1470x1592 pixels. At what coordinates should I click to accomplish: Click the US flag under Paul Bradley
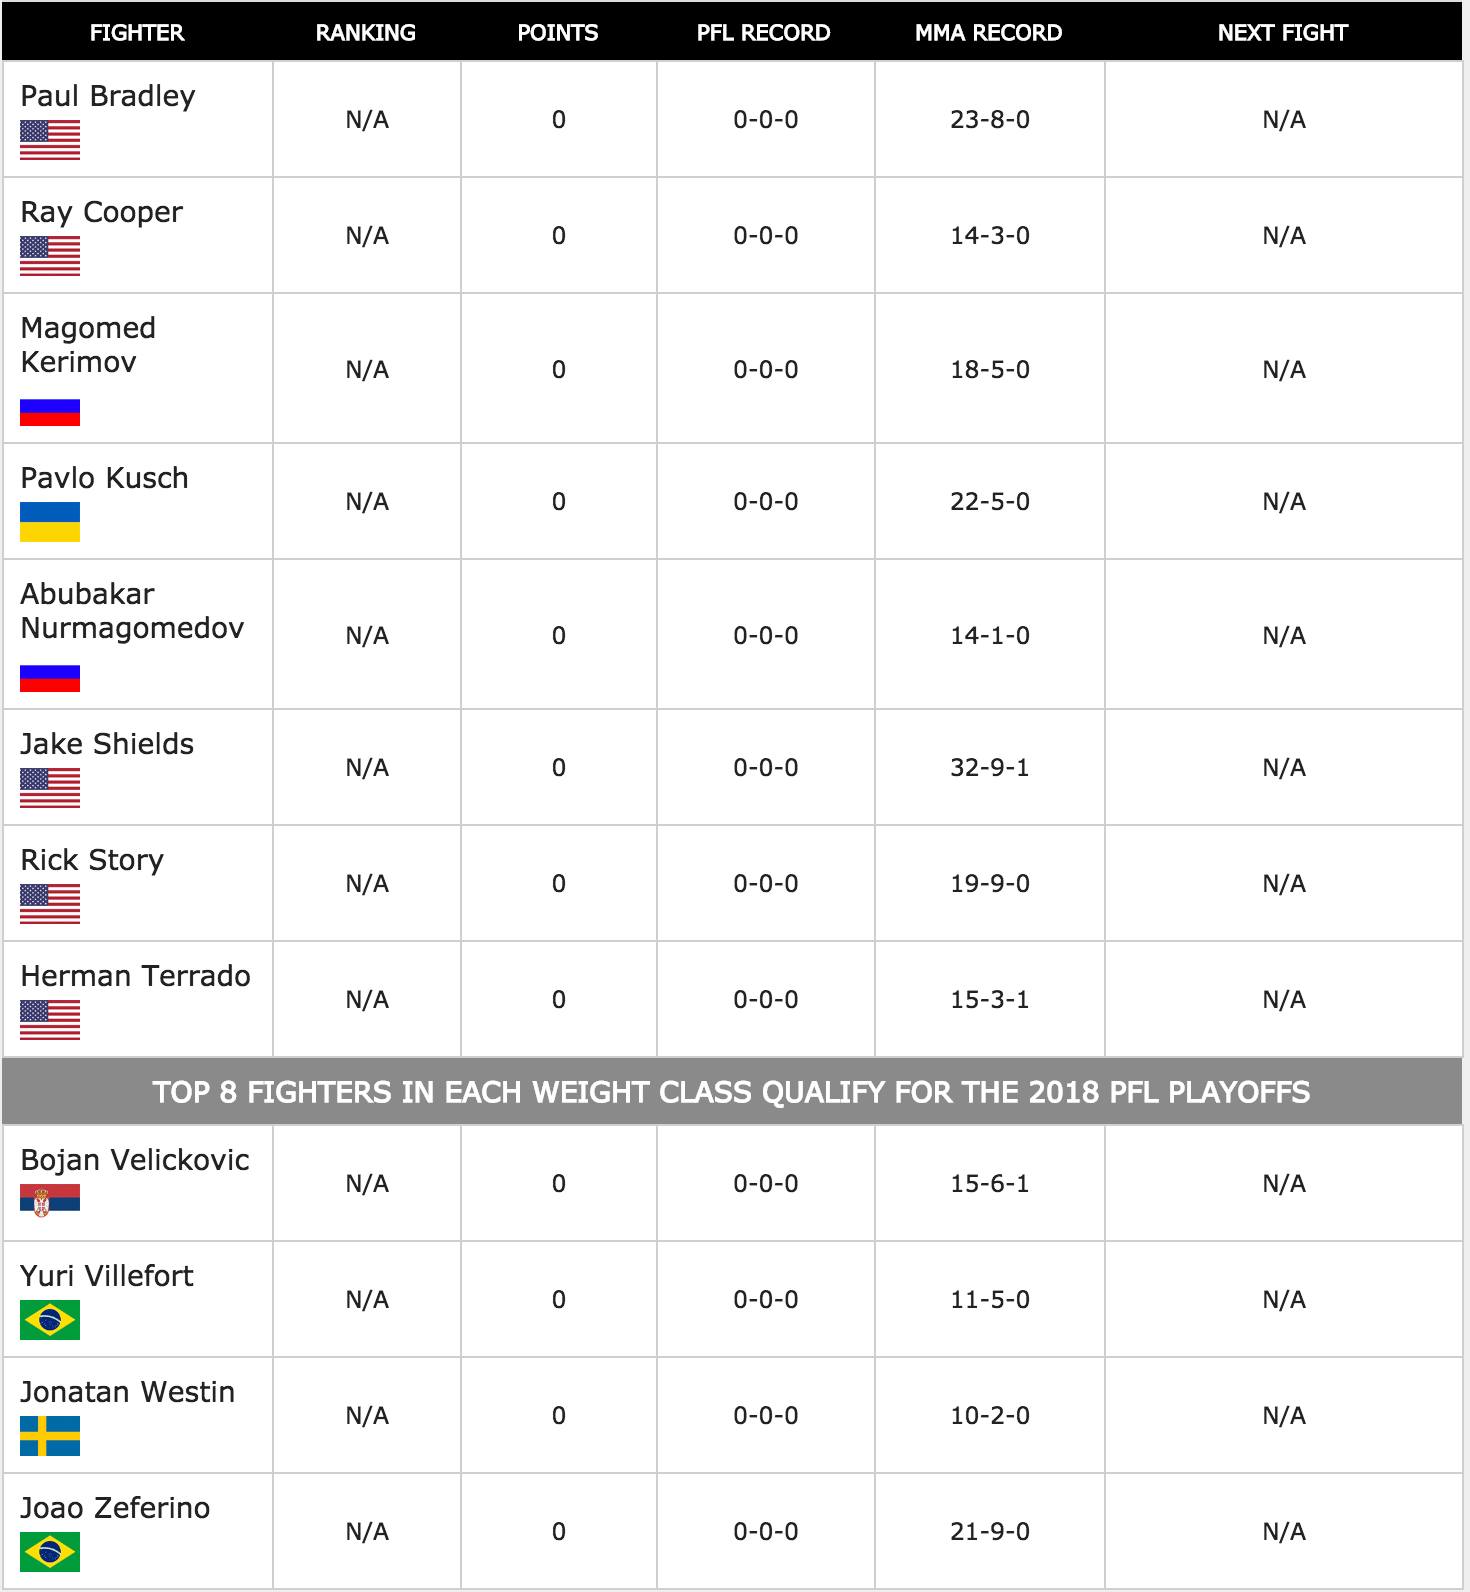pos(50,140)
